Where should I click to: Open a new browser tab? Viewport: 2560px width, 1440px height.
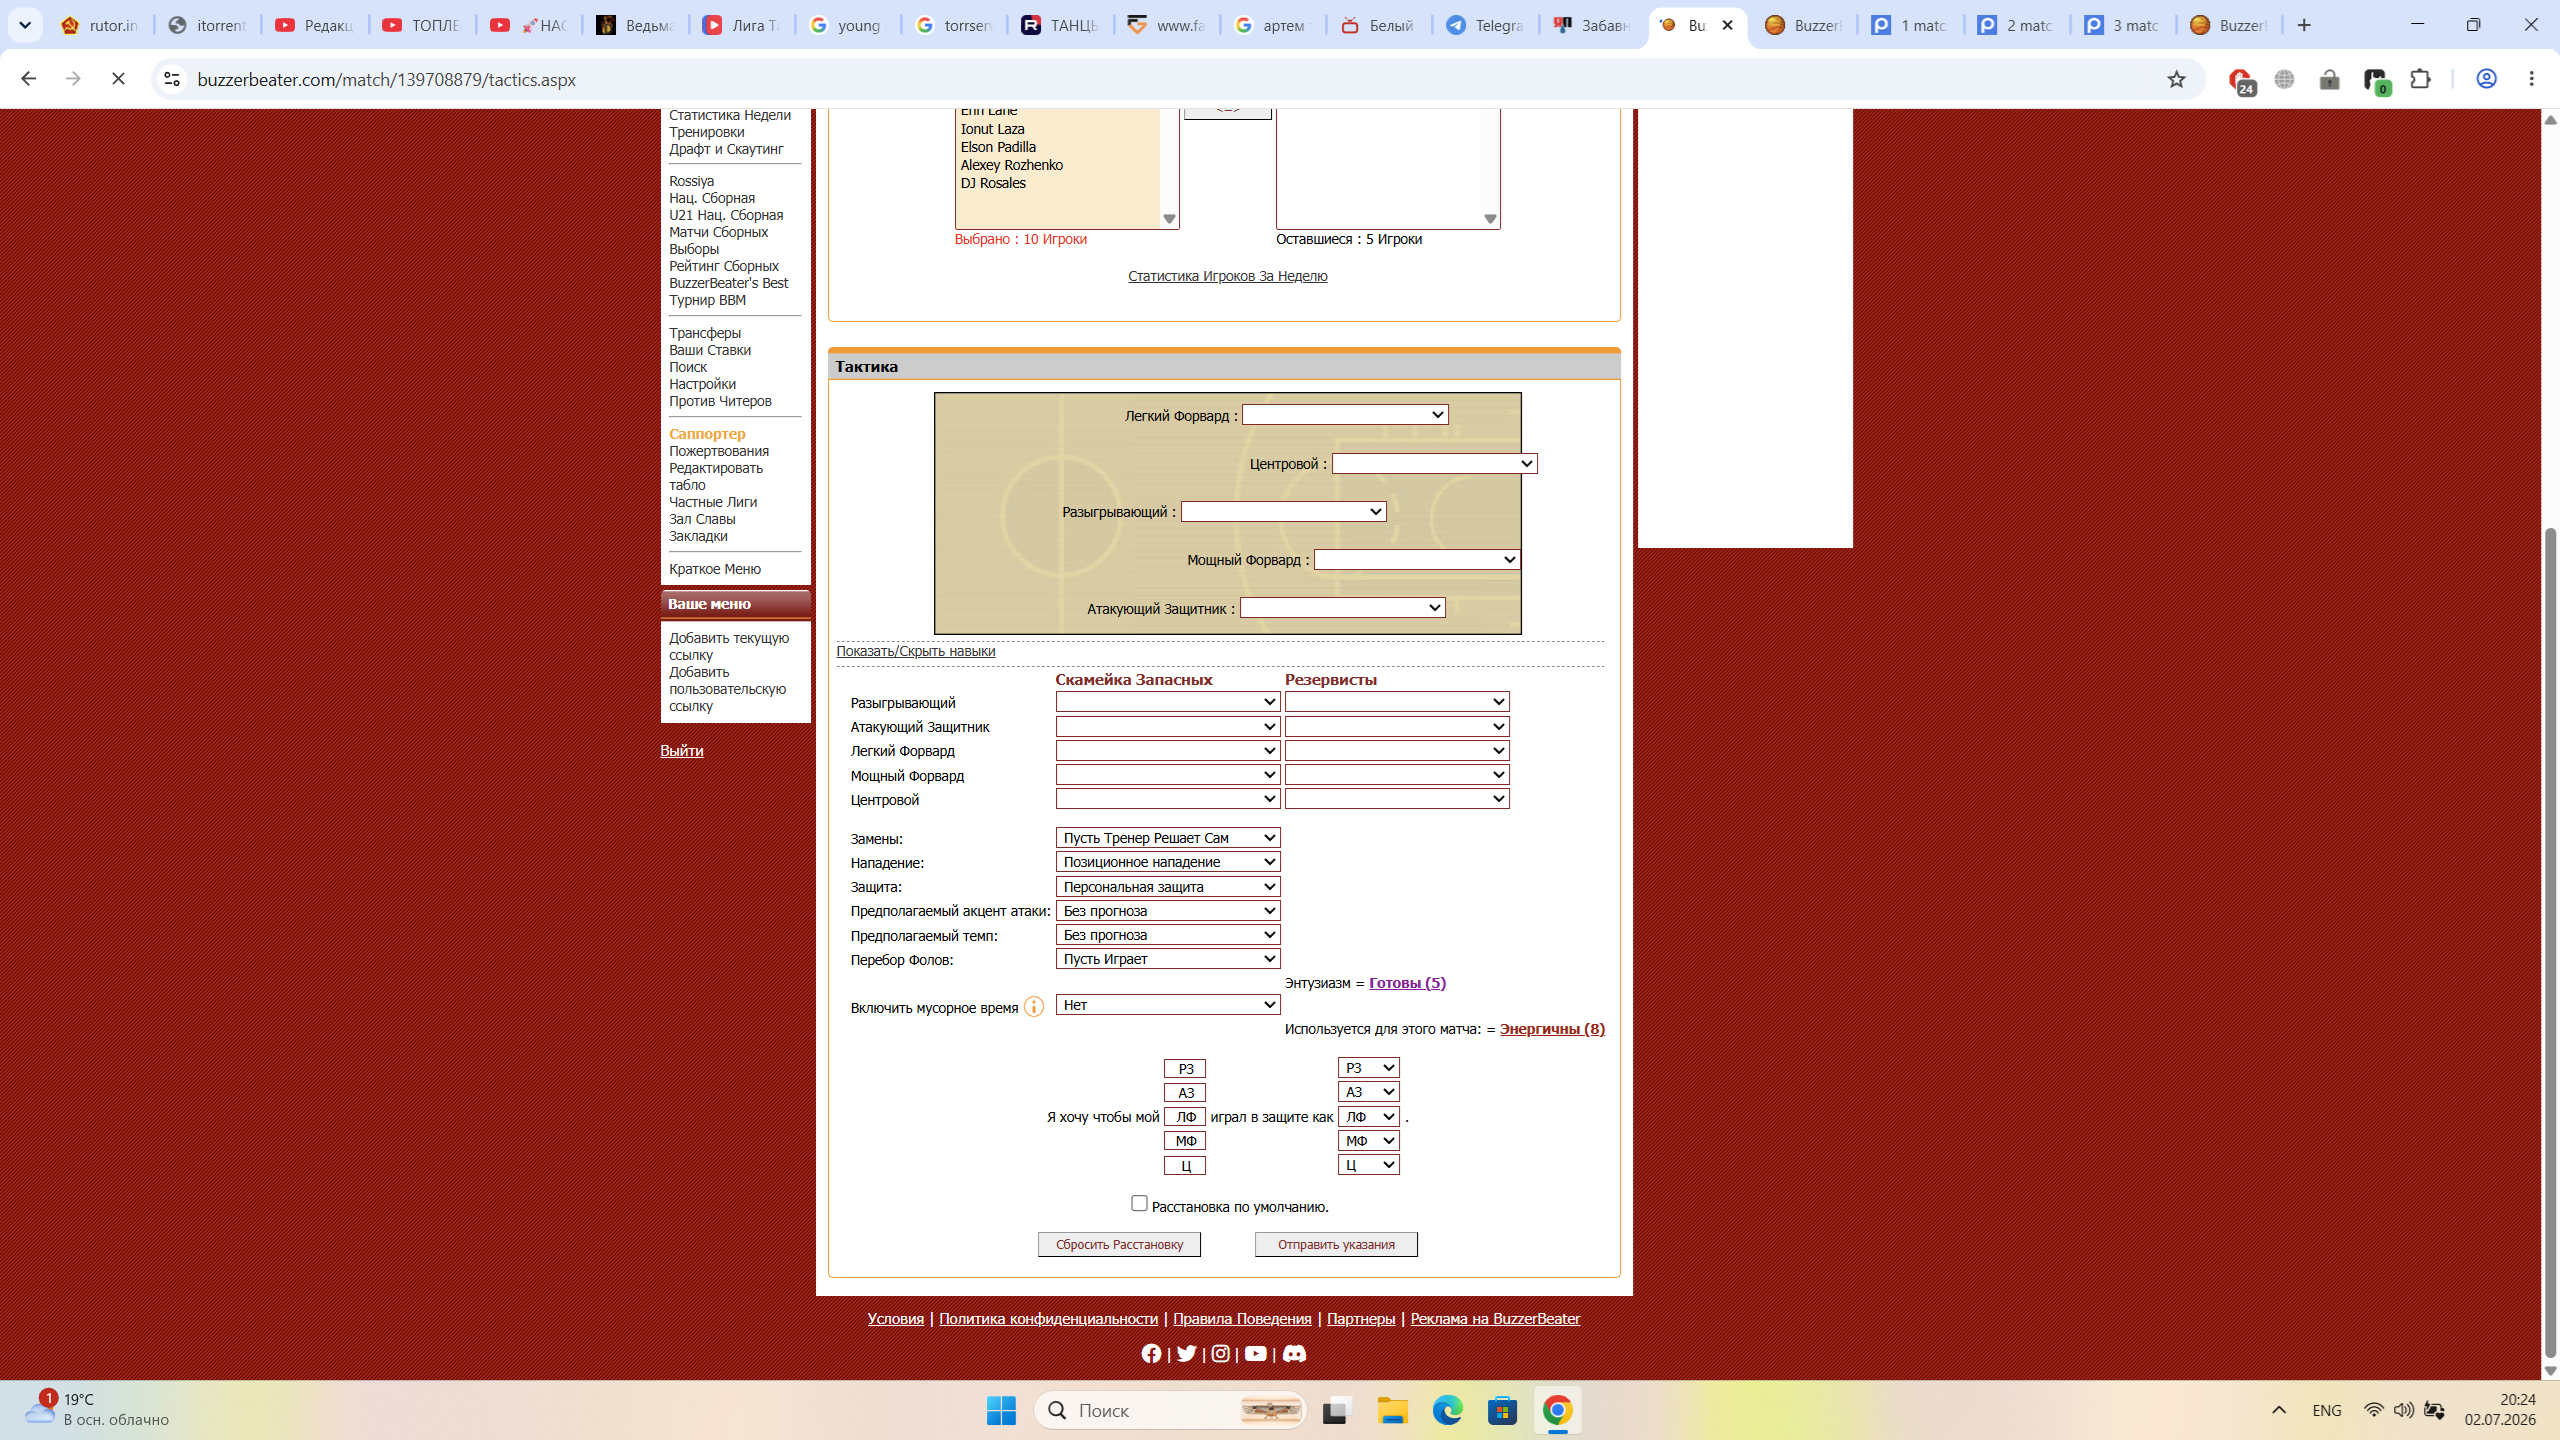pos(2304,25)
